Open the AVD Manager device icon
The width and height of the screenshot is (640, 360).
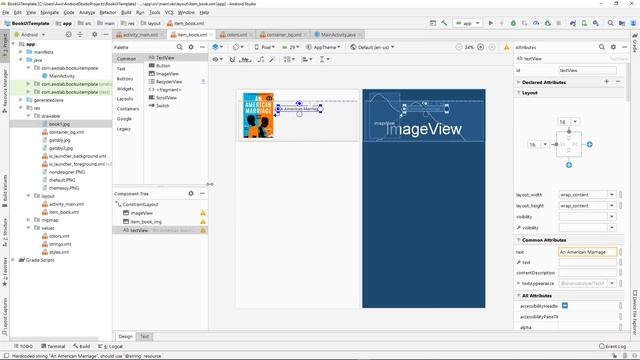[x=584, y=23]
